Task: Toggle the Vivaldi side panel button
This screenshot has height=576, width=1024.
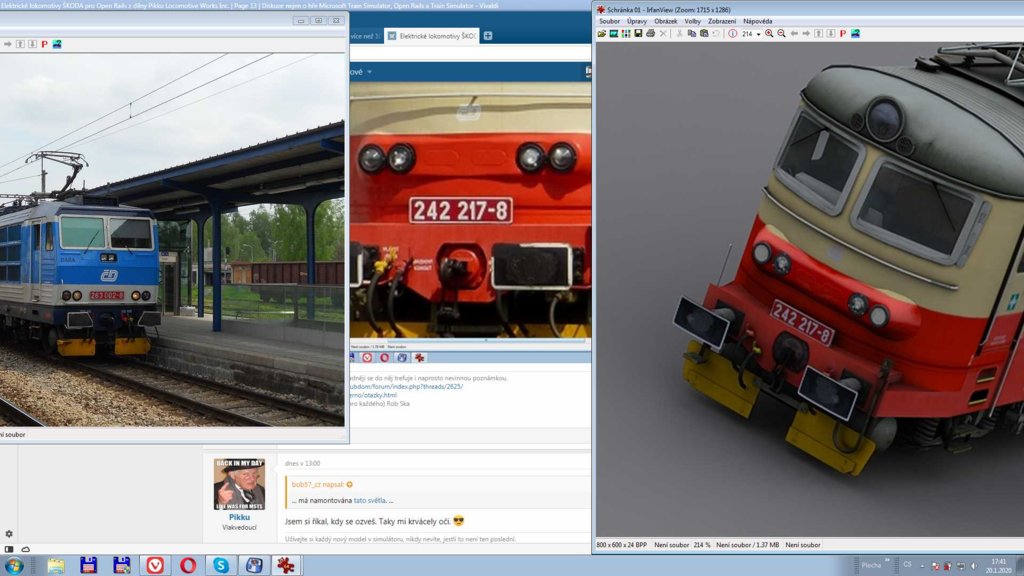Action: [9, 549]
